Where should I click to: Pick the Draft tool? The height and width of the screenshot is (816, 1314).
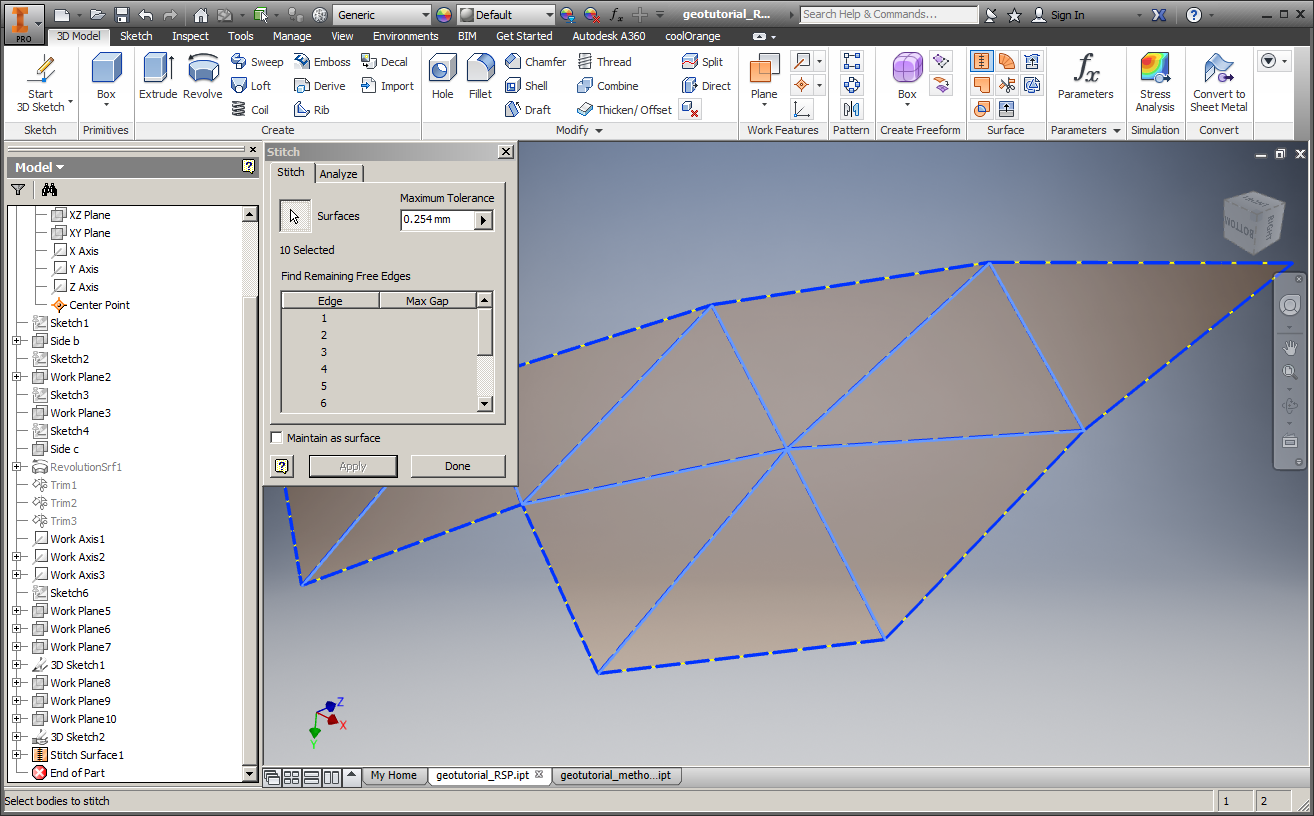coord(527,110)
